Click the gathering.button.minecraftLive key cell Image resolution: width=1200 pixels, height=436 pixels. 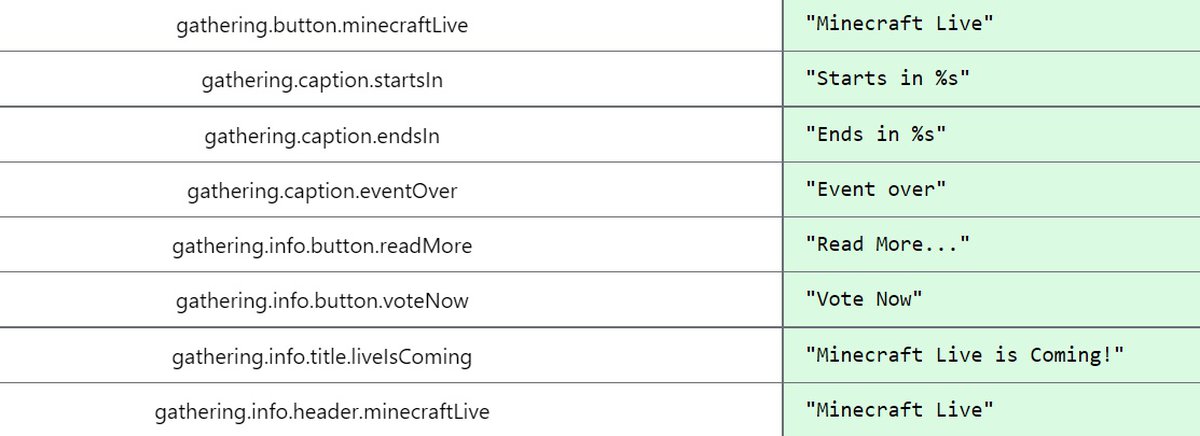(322, 25)
